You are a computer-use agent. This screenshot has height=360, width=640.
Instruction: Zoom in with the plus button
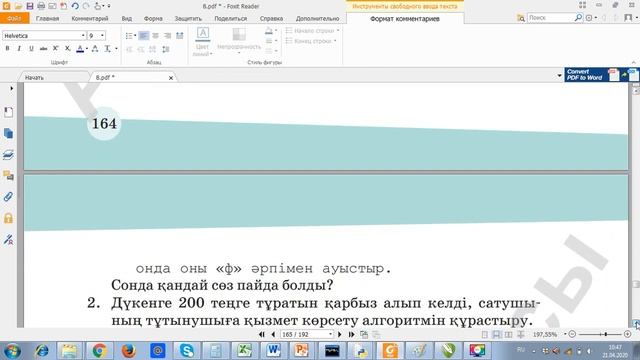pyautogui.click(x=628, y=334)
